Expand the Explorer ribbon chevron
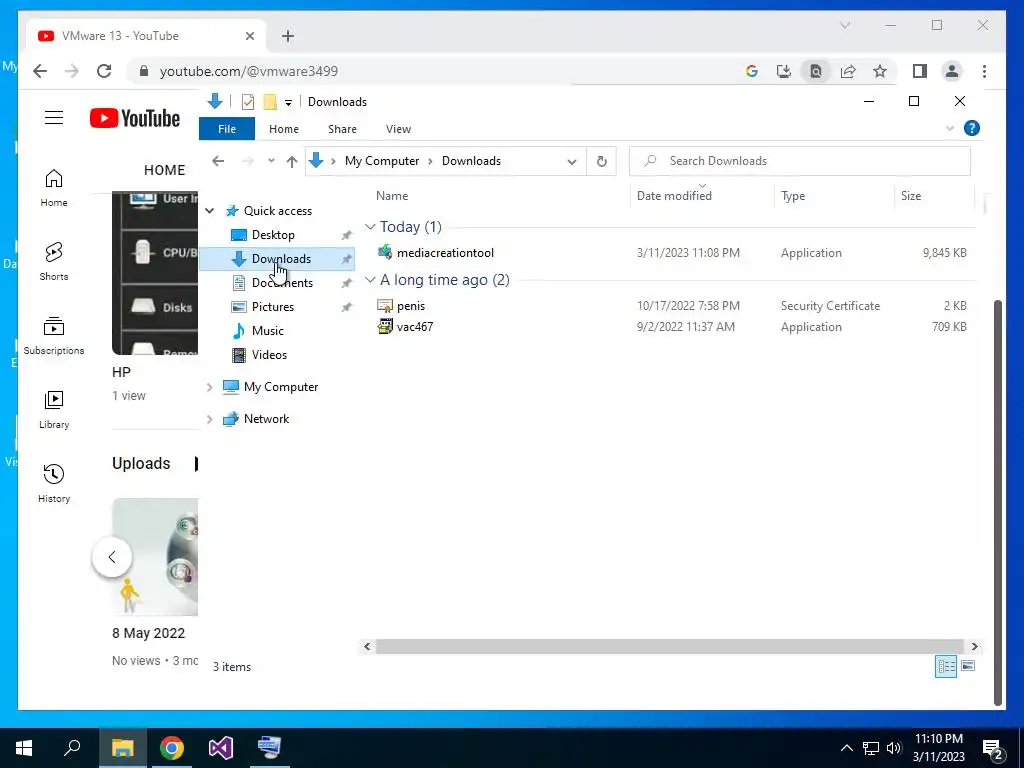 (x=950, y=128)
